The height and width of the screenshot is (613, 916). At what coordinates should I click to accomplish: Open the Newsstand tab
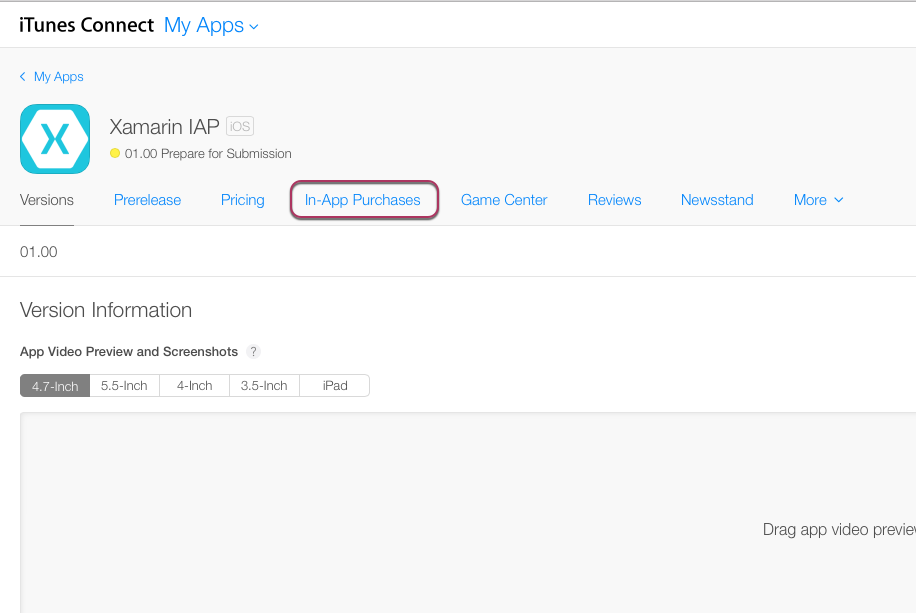(717, 200)
